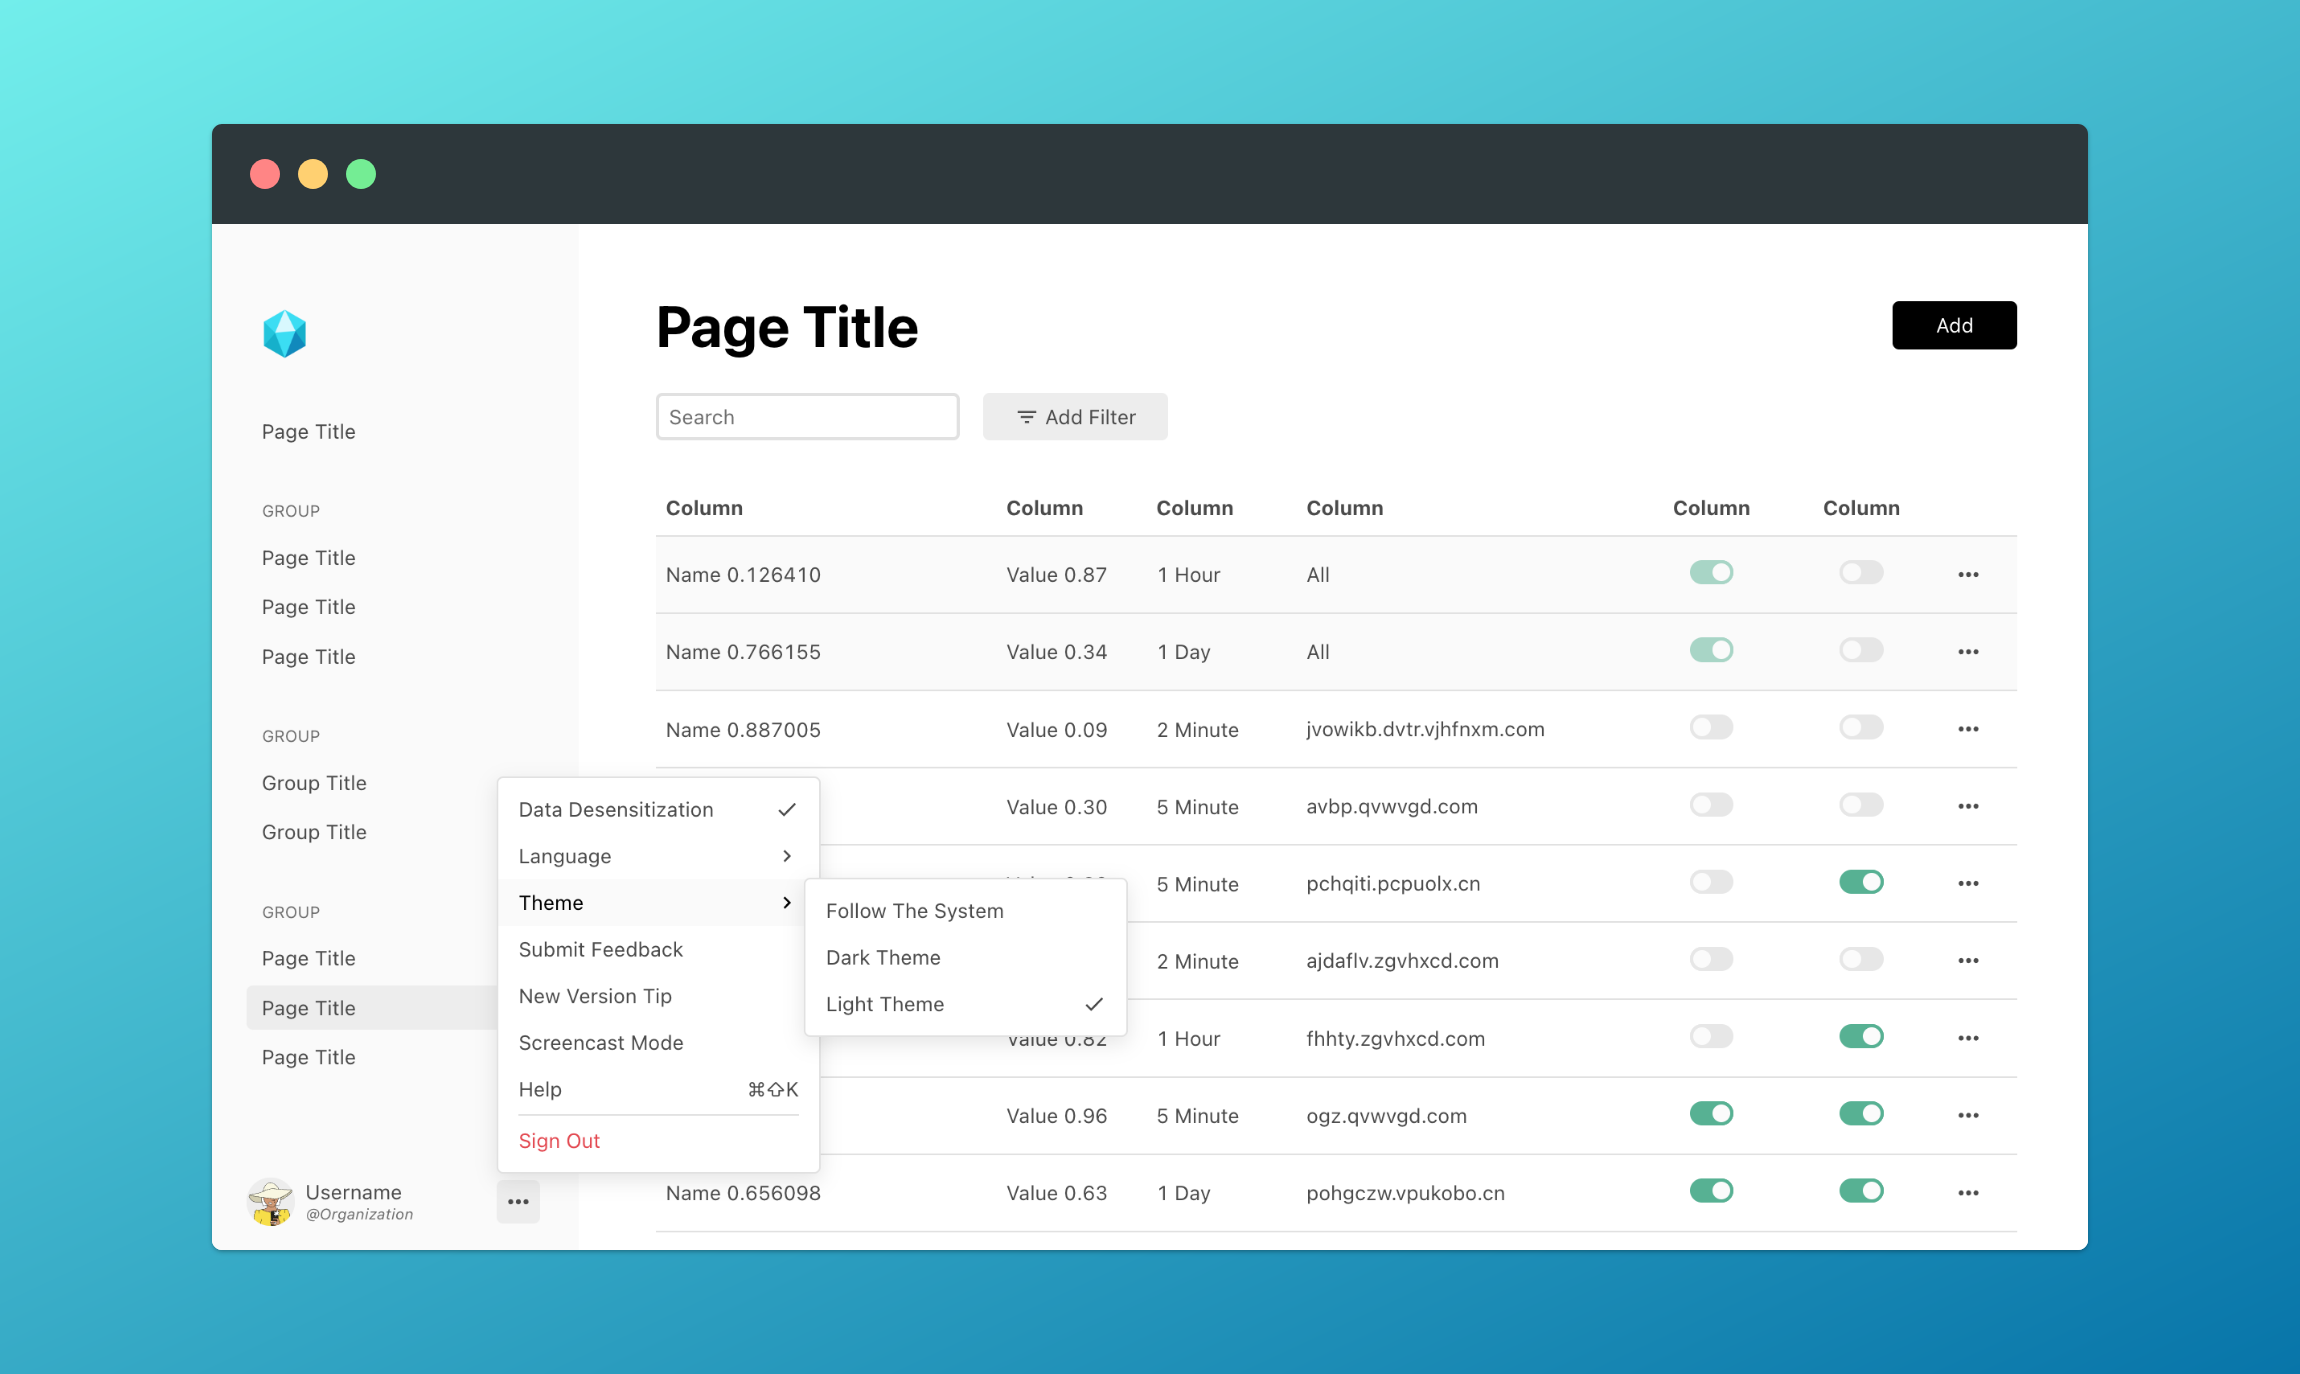Open the more options button beside Username
The height and width of the screenshot is (1374, 2300).
pyautogui.click(x=518, y=1201)
